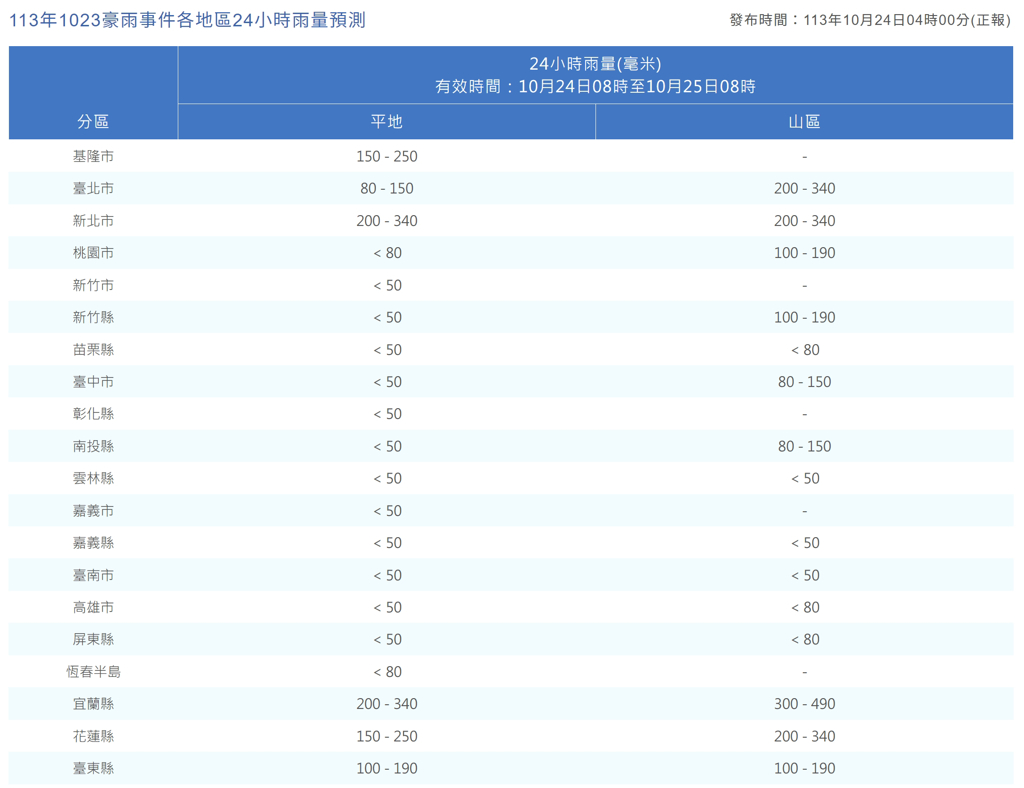Click the 南投縣 row label
Screen dimensions: 1024x788
click(93, 446)
